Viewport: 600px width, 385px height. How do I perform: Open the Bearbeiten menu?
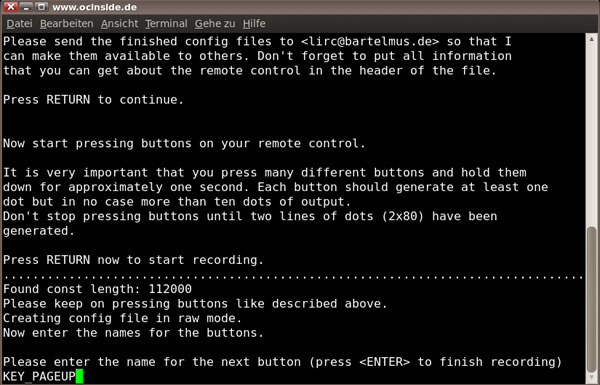click(67, 24)
